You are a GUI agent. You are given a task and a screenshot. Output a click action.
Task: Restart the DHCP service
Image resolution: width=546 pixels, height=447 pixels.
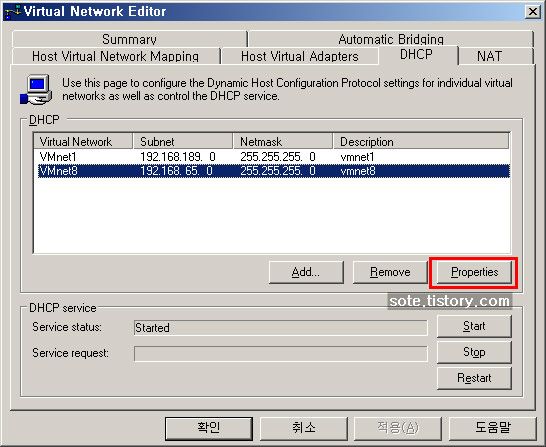tap(474, 378)
